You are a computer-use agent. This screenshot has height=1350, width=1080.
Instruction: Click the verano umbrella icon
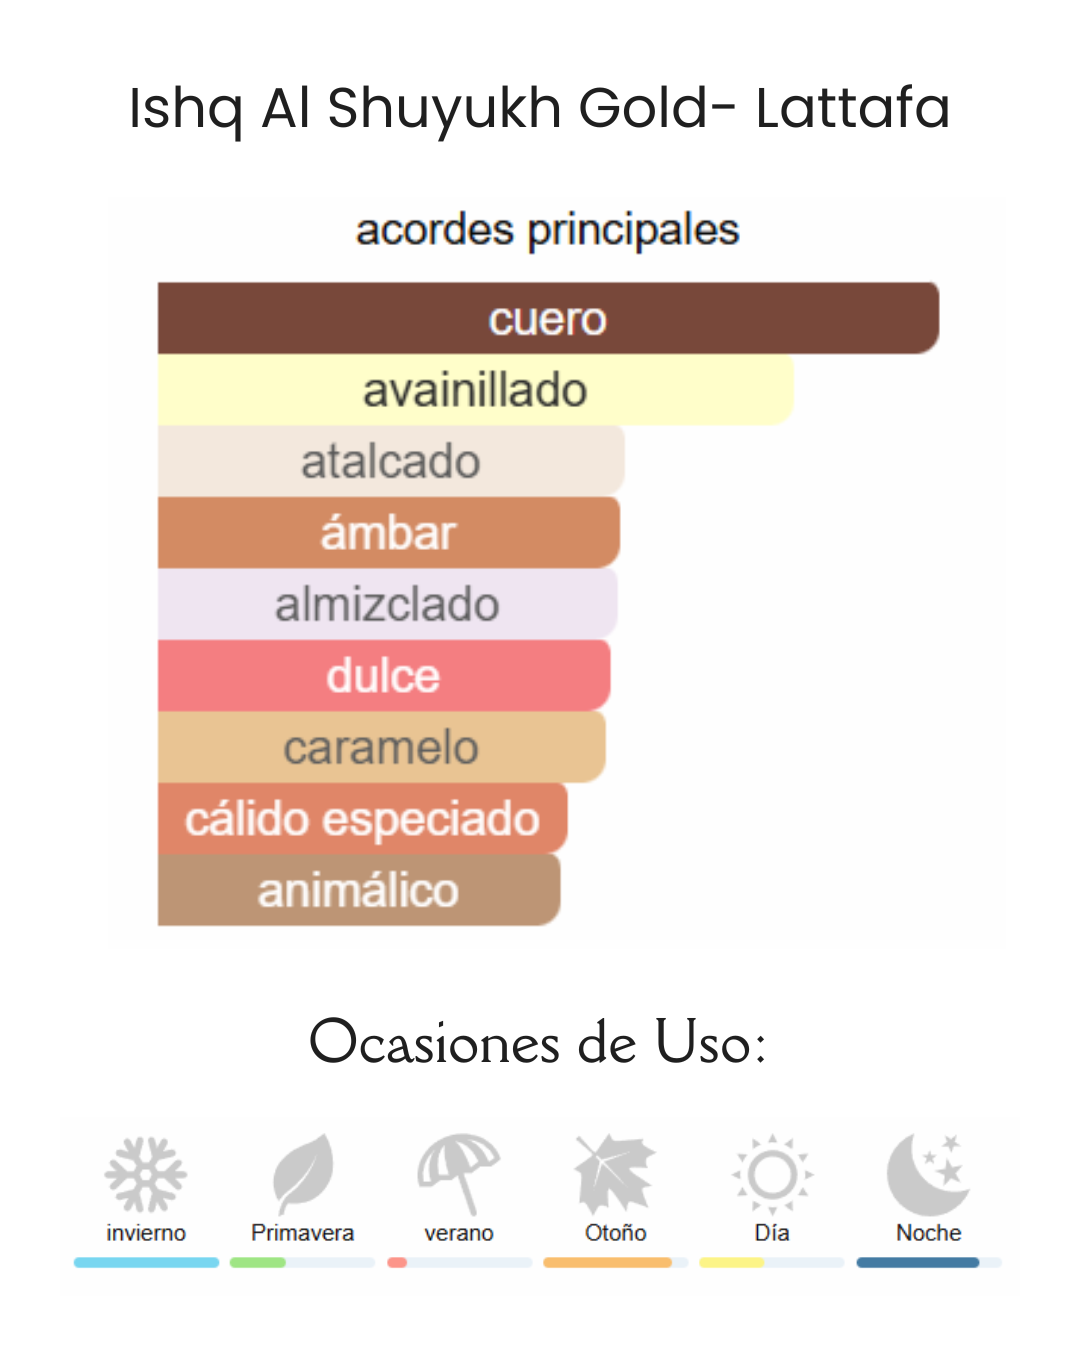(459, 1174)
